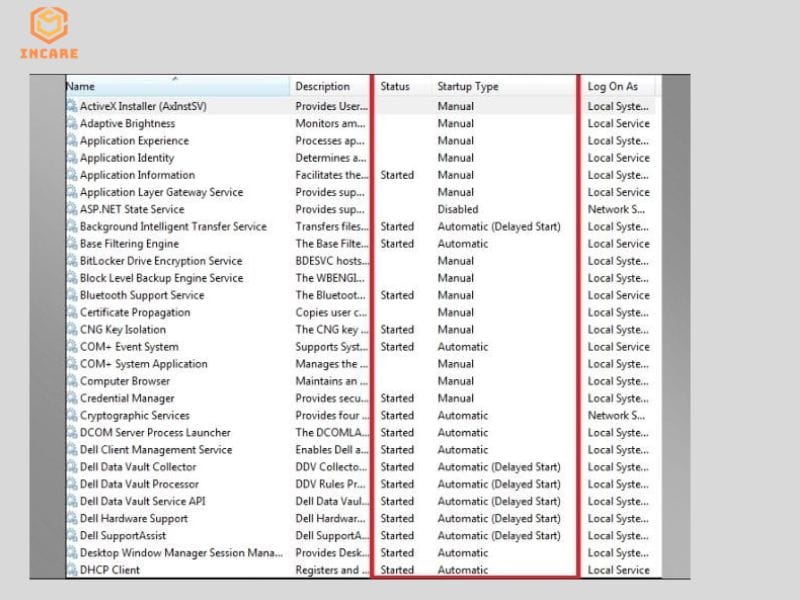The height and width of the screenshot is (600, 800).
Task: Click the gear icon beside DCOM Server Process Launcher
Action: click(x=72, y=433)
